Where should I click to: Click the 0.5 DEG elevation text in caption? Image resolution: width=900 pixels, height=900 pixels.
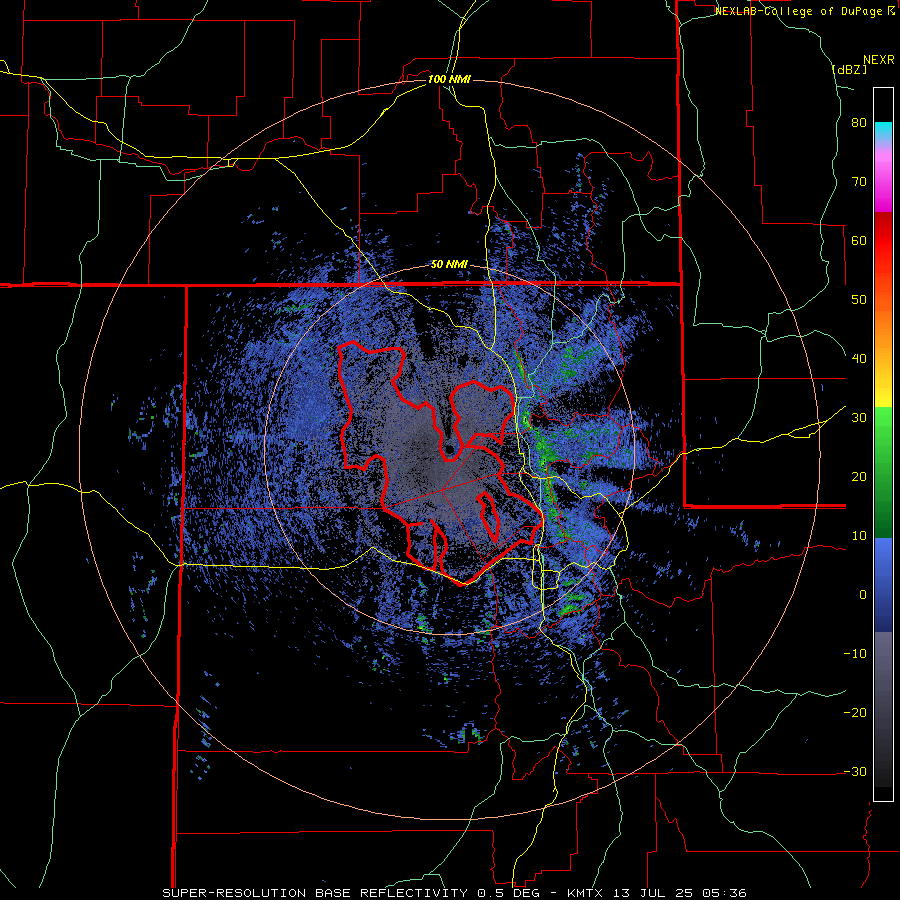coord(511,893)
